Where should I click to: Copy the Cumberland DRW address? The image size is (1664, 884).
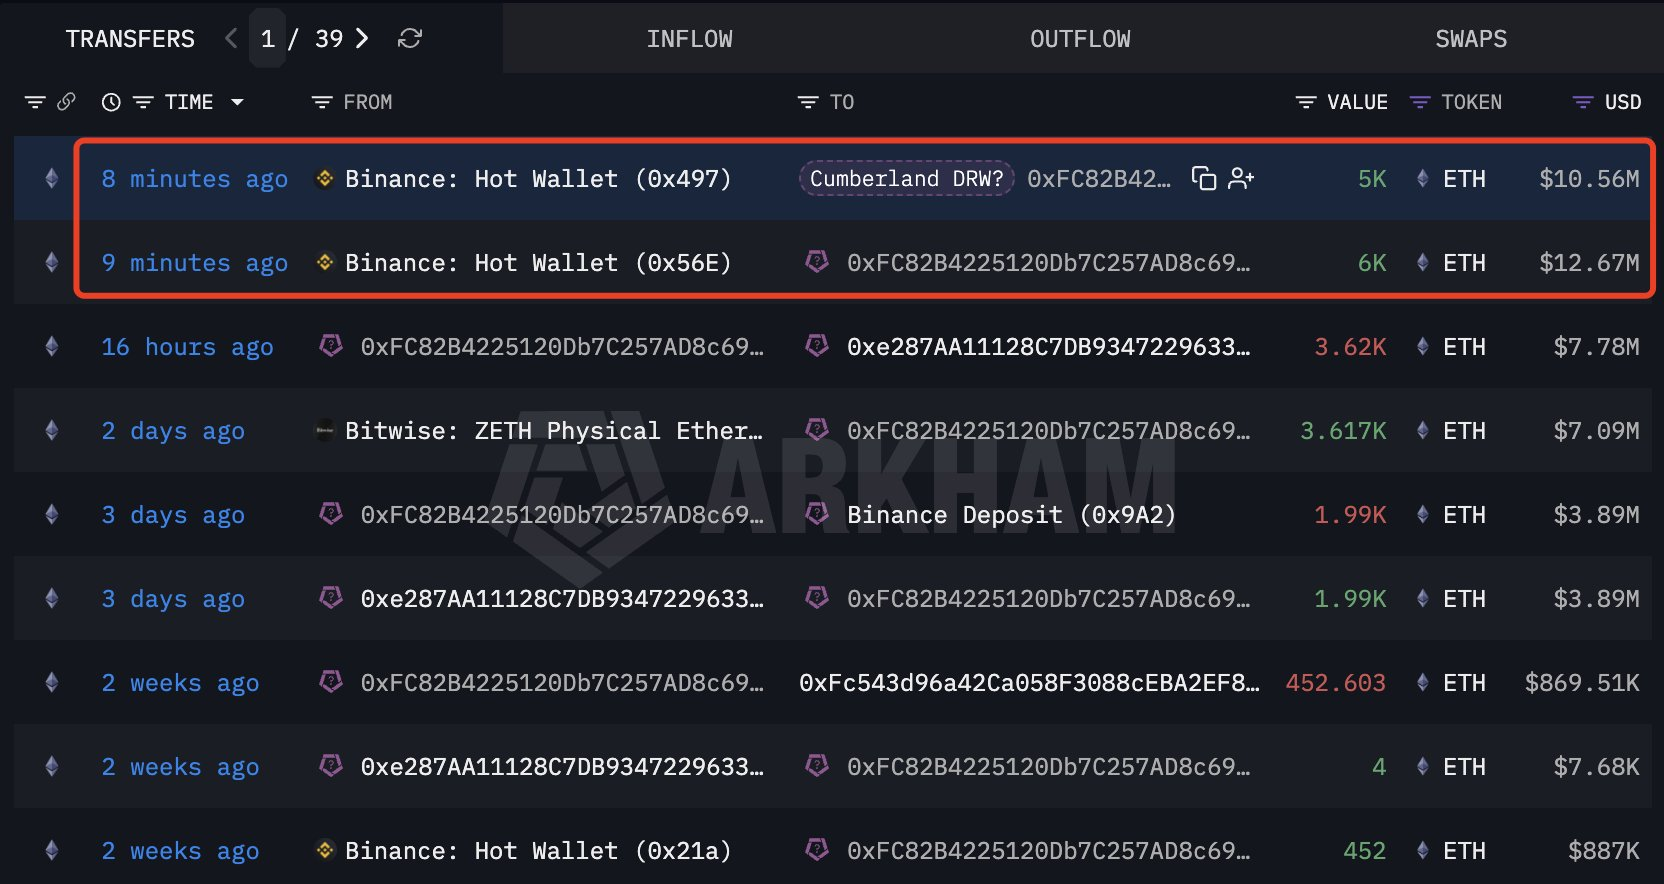(x=1204, y=179)
